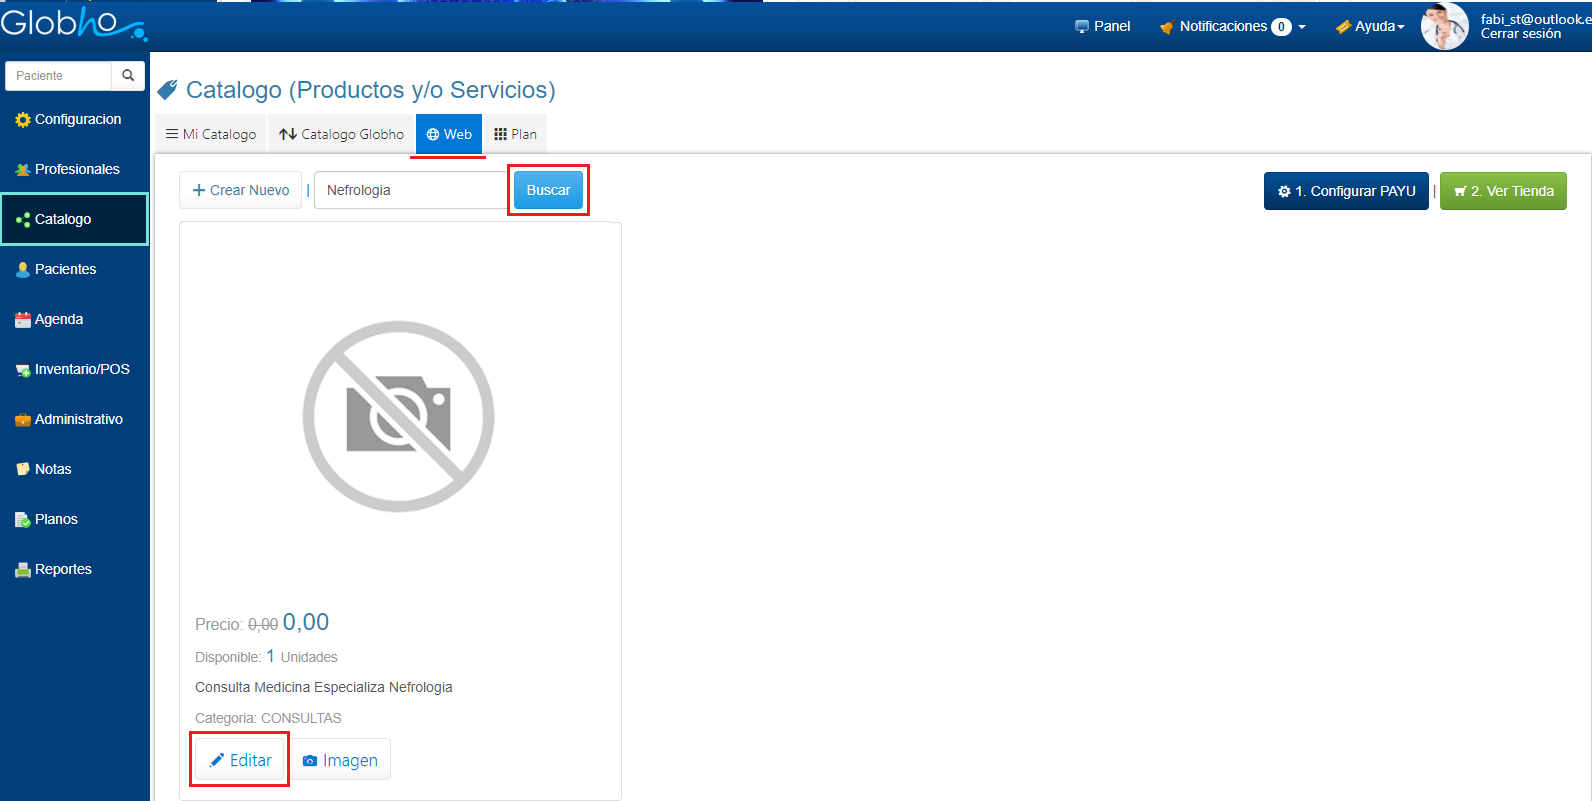Expand the Ayuda help menu

click(x=1371, y=27)
